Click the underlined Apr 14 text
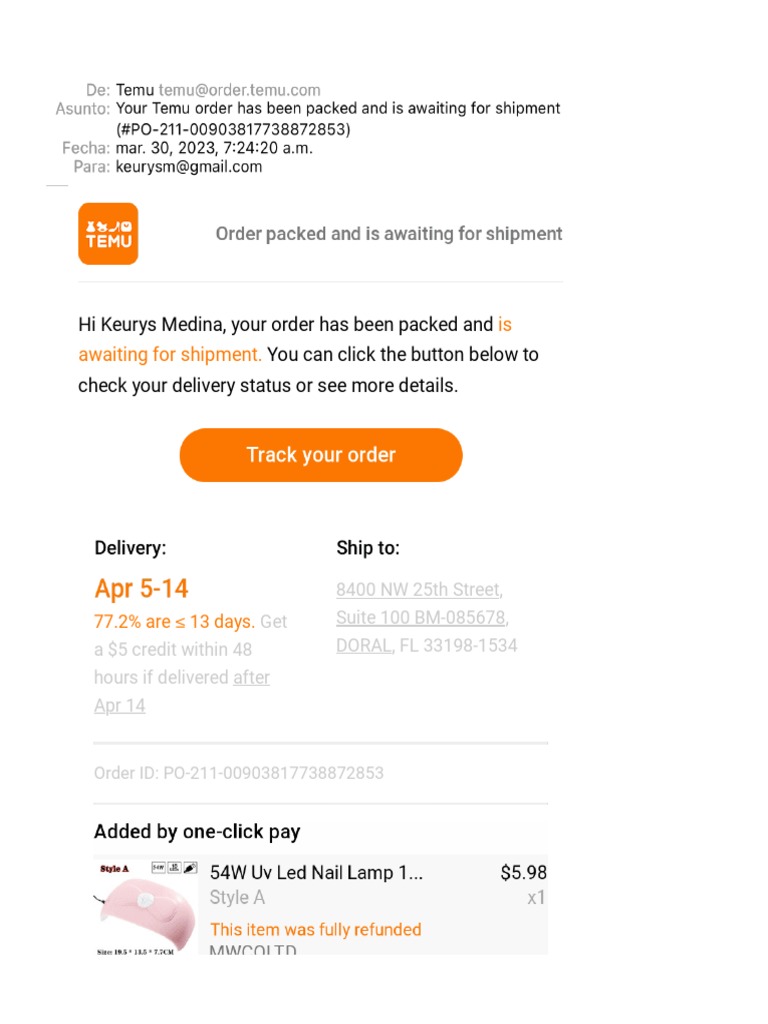The width and height of the screenshot is (768, 1024). [x=120, y=705]
